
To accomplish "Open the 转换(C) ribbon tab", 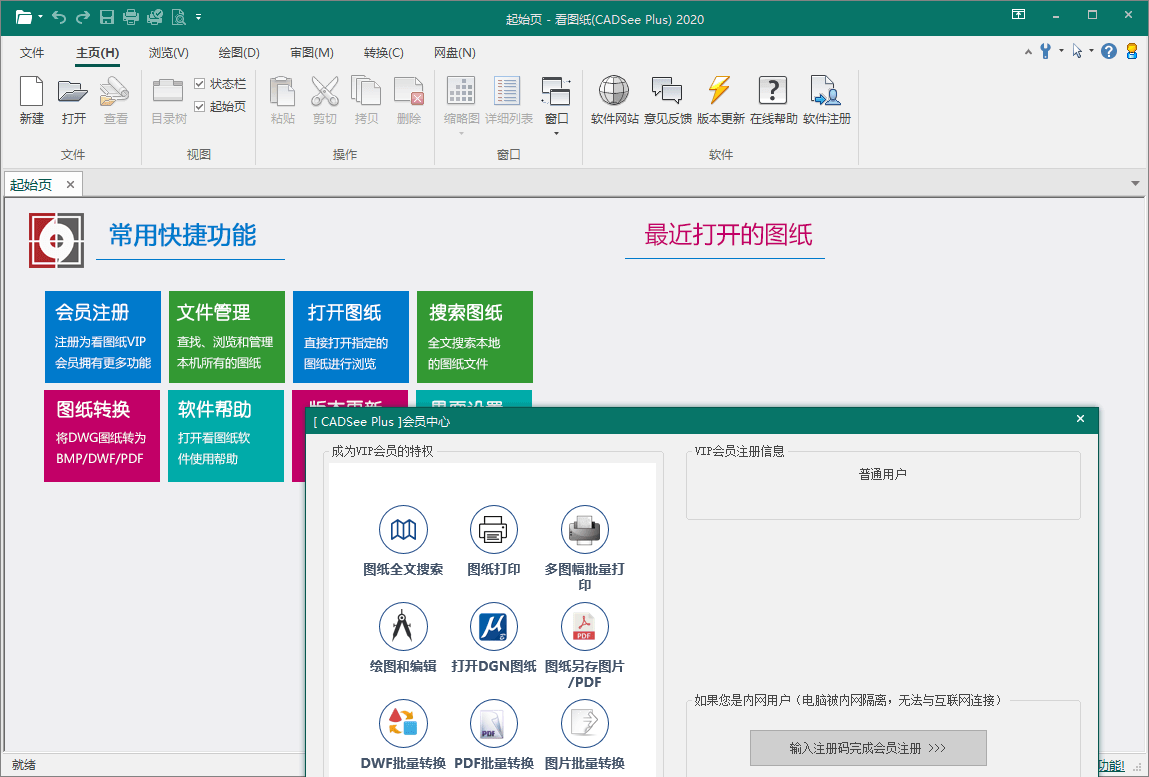I will 383,53.
